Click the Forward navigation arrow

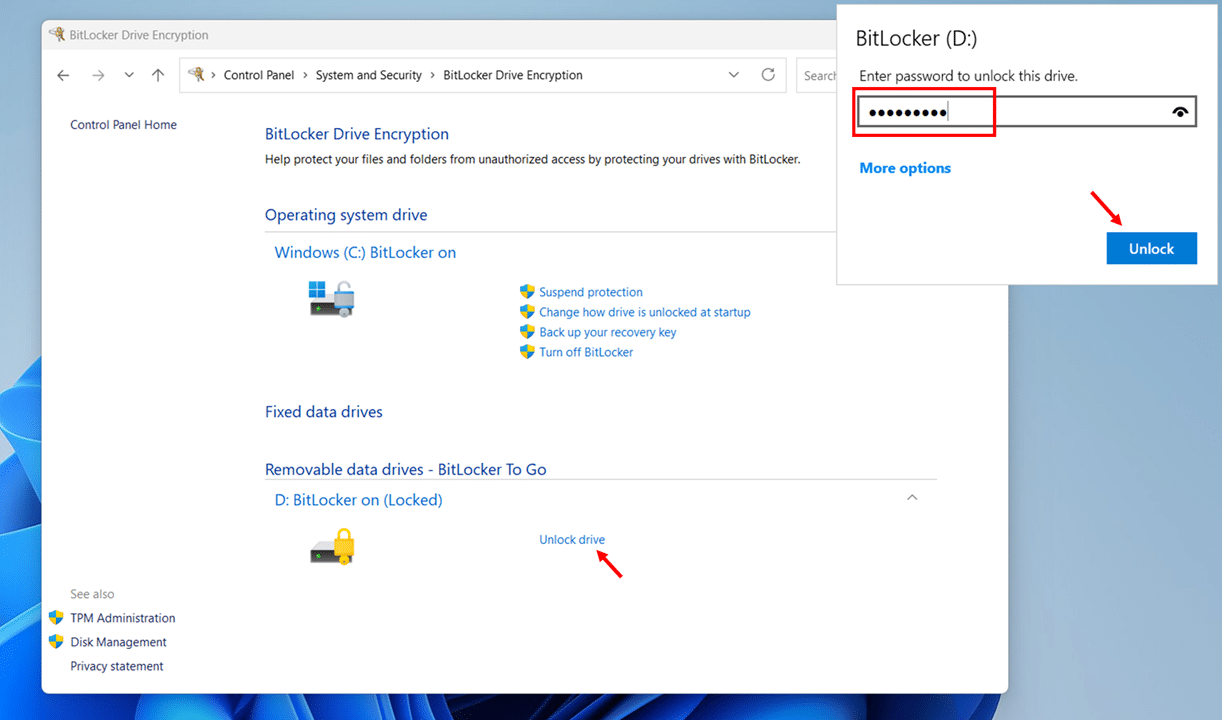click(x=97, y=75)
